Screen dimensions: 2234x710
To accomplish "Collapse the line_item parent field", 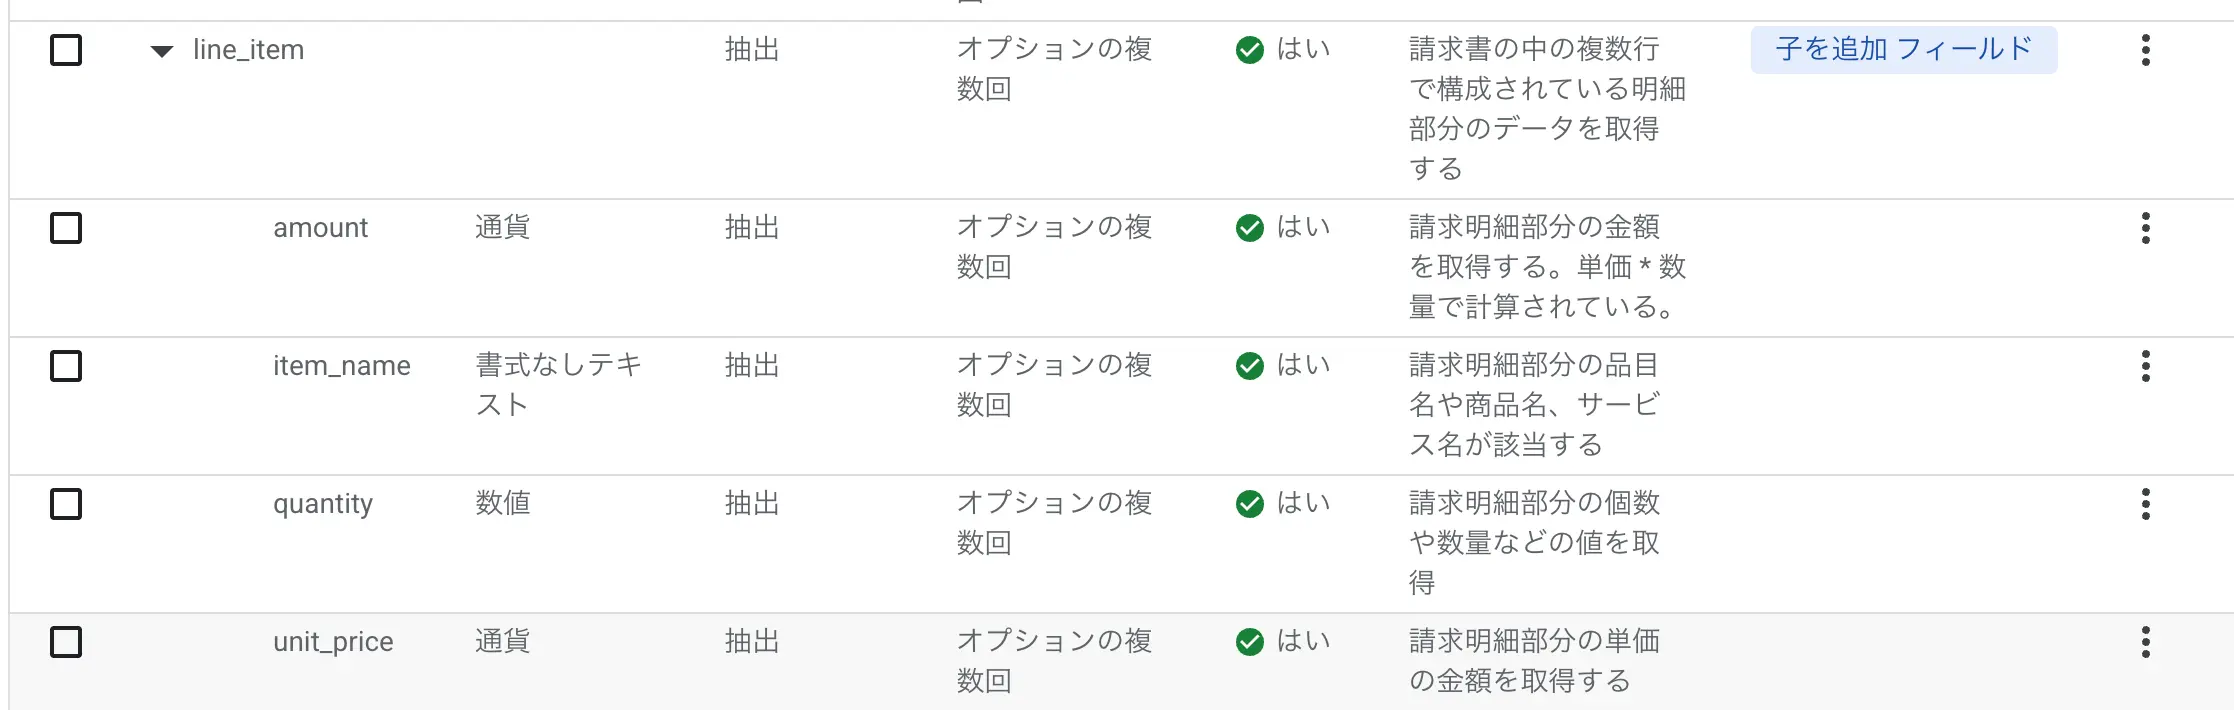I will tap(161, 51).
